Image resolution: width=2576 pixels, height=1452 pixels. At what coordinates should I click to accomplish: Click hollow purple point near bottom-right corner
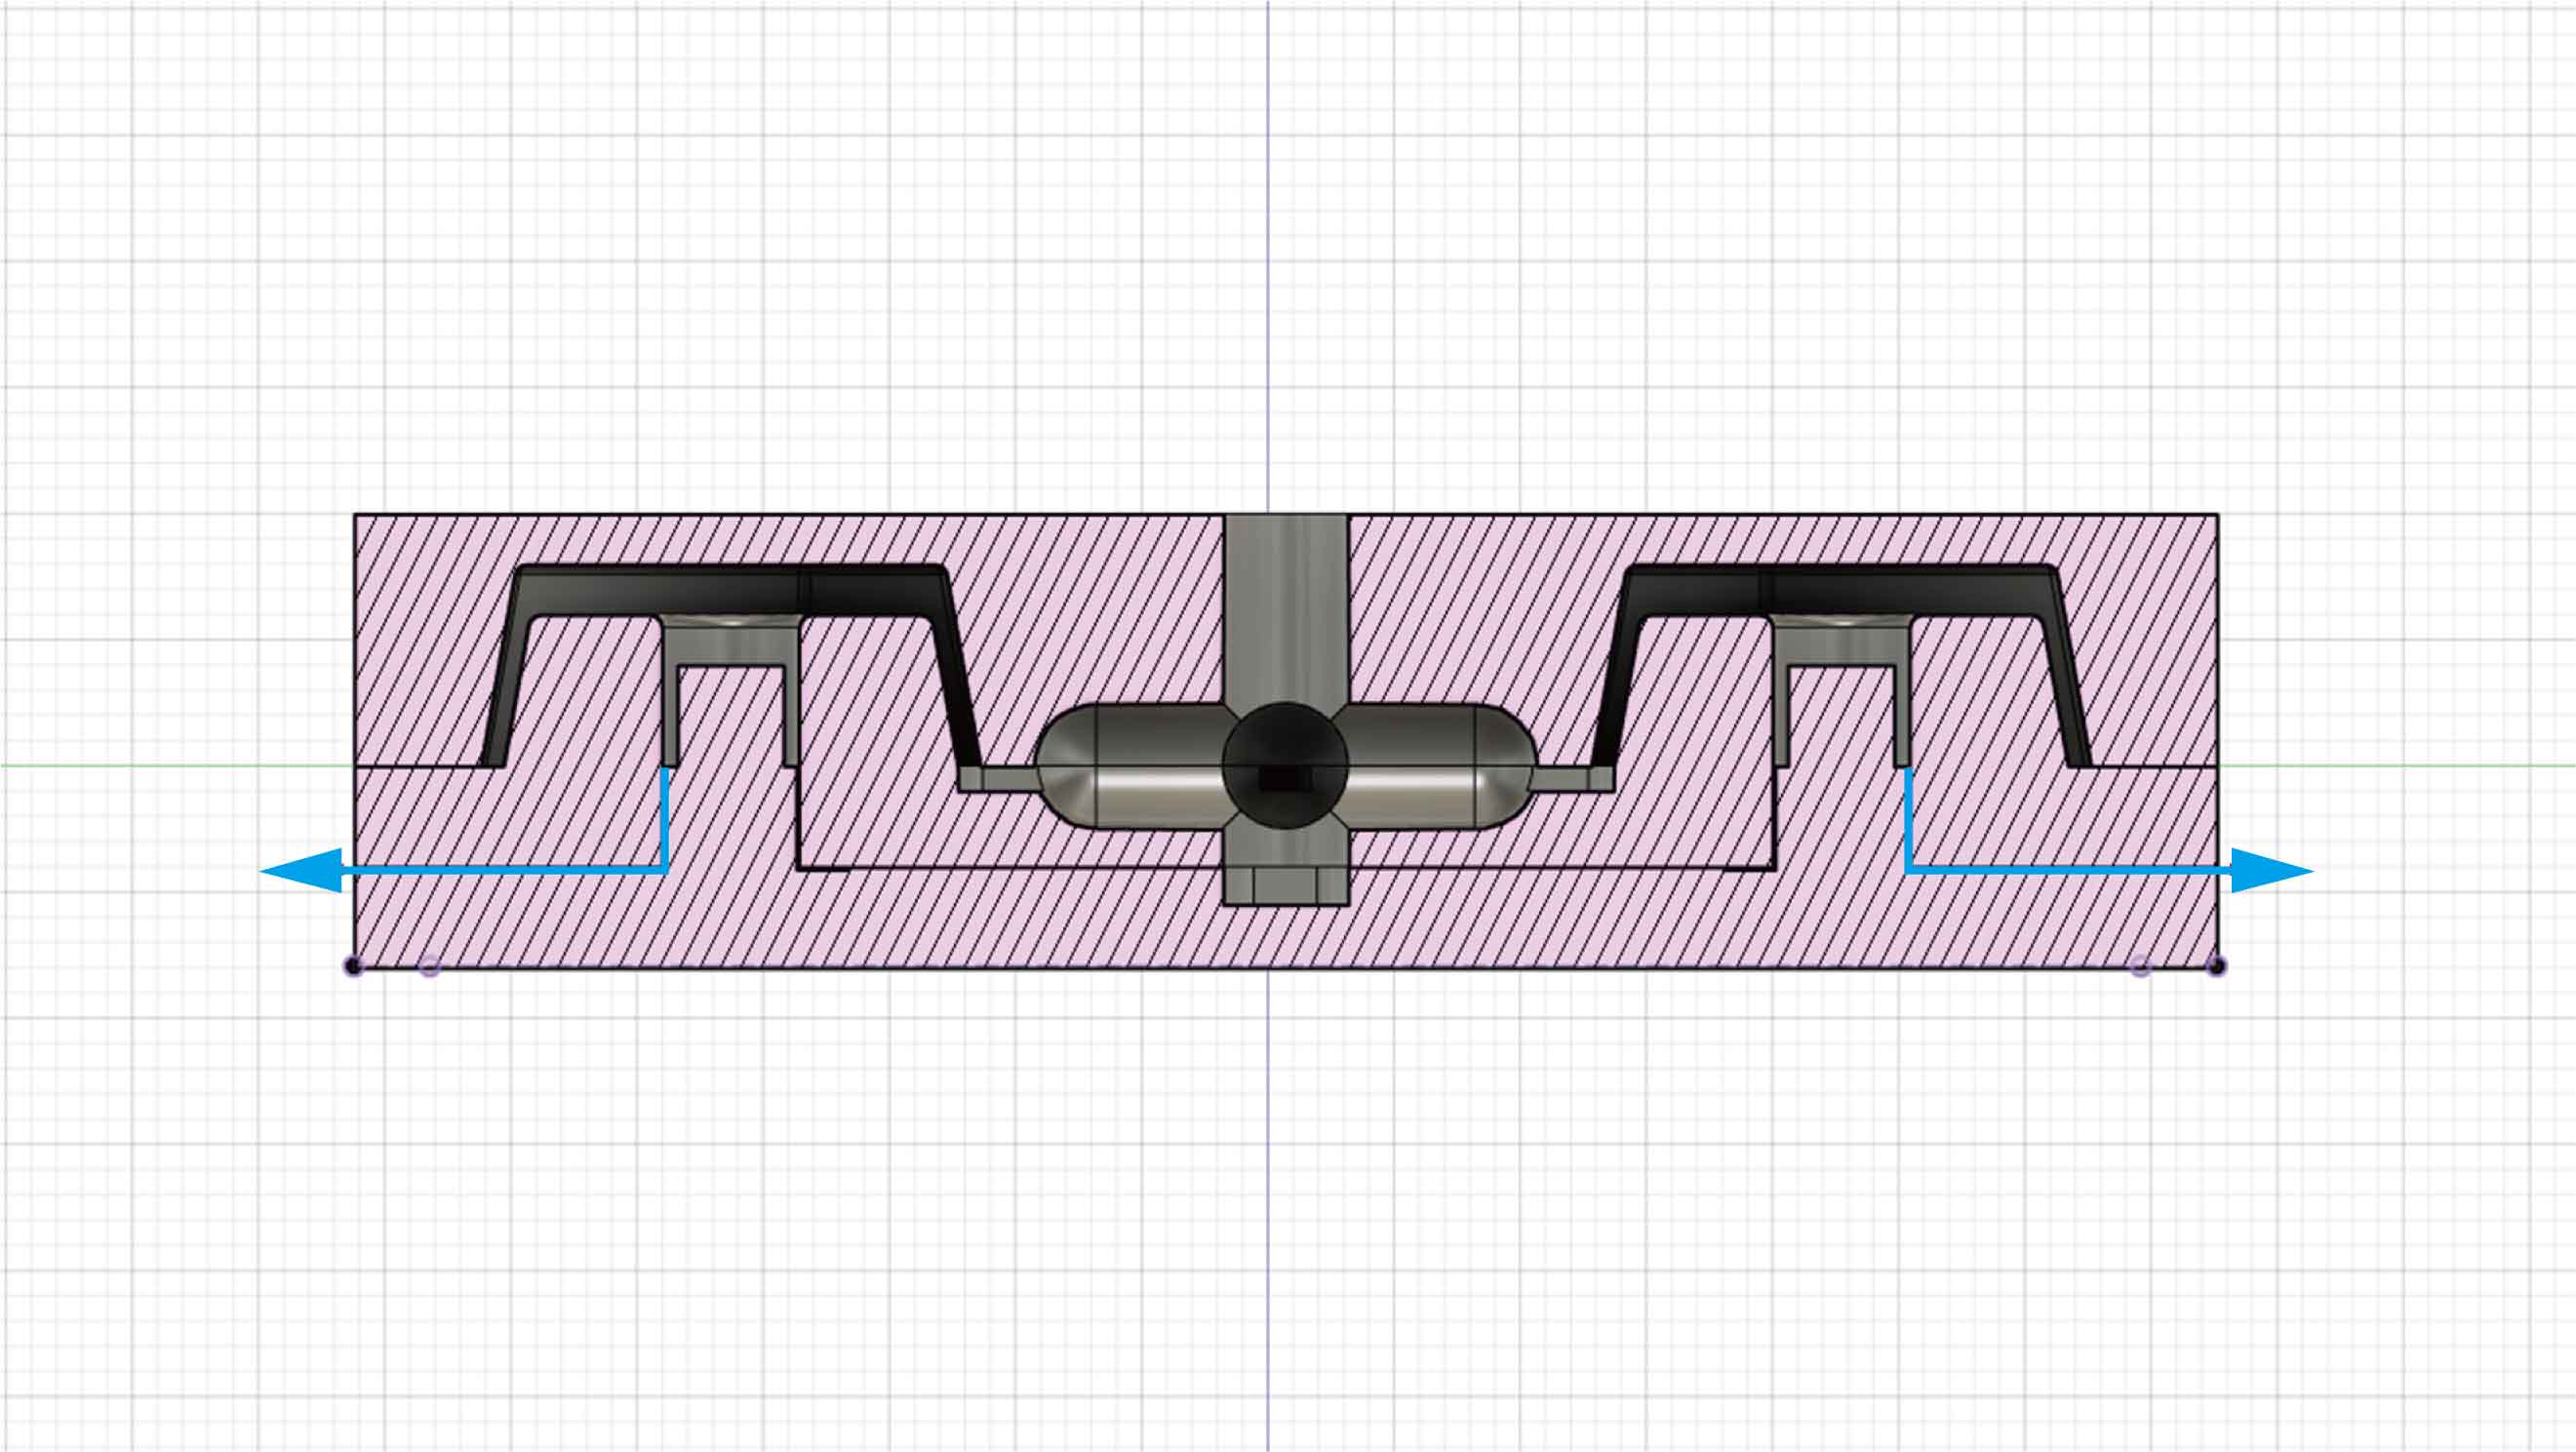2141,966
